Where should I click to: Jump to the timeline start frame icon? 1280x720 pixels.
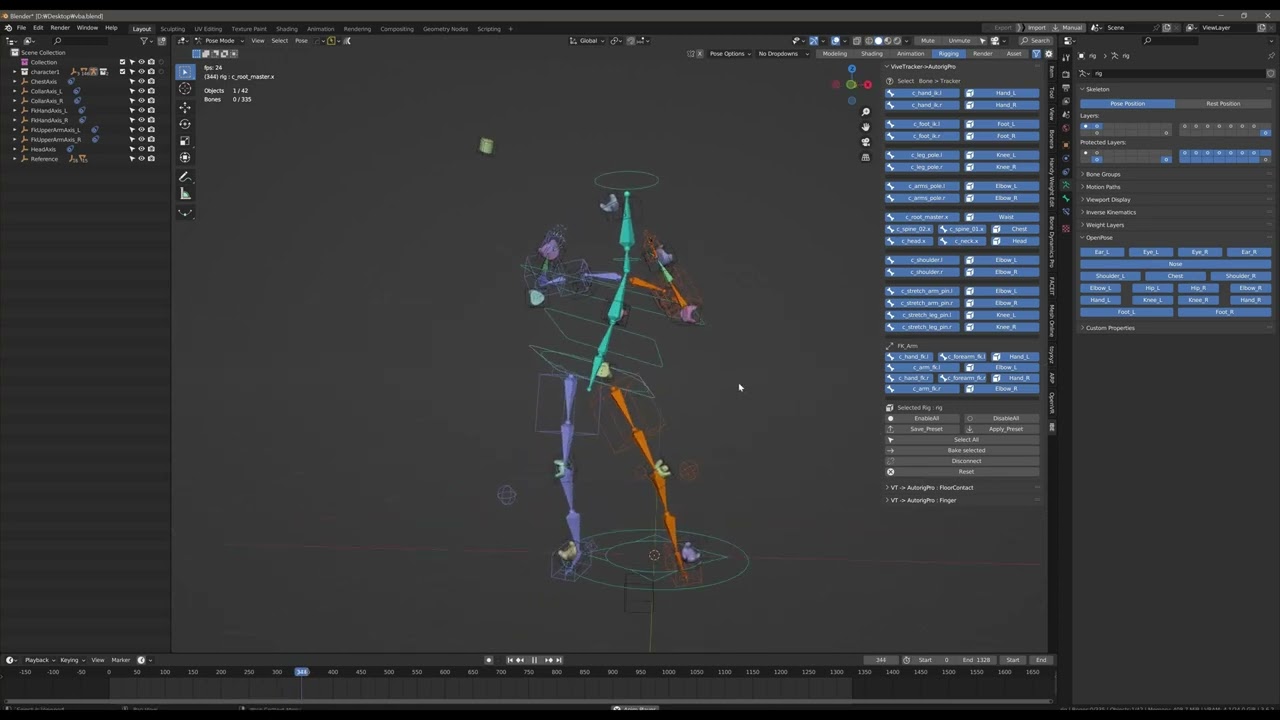510,660
